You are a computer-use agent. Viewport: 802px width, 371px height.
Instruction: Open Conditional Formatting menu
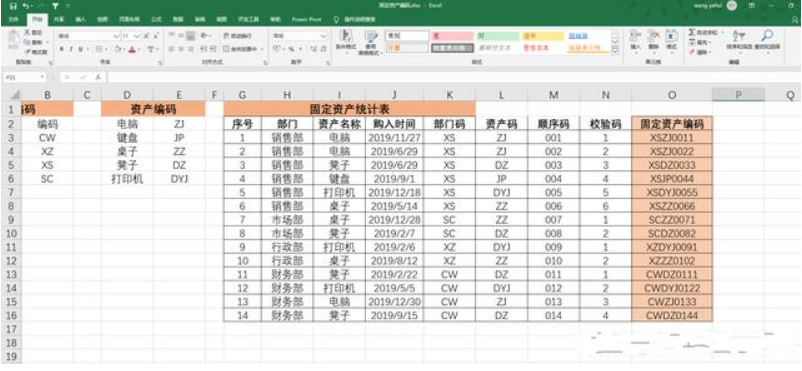(346, 41)
